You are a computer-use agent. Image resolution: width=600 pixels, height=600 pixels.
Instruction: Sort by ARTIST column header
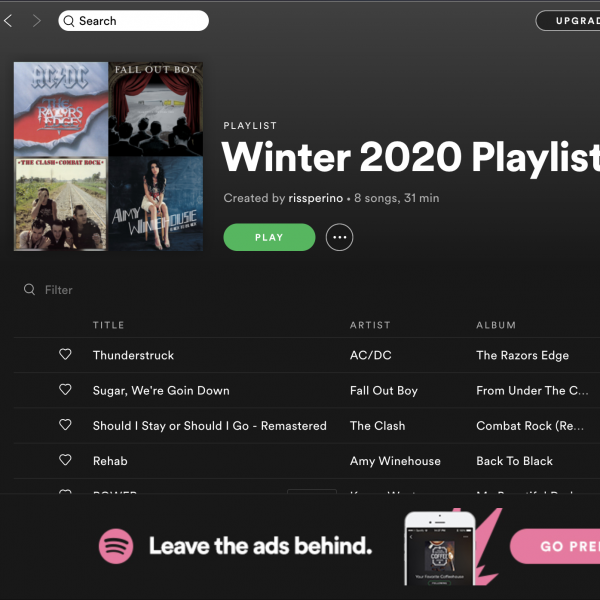click(x=370, y=325)
